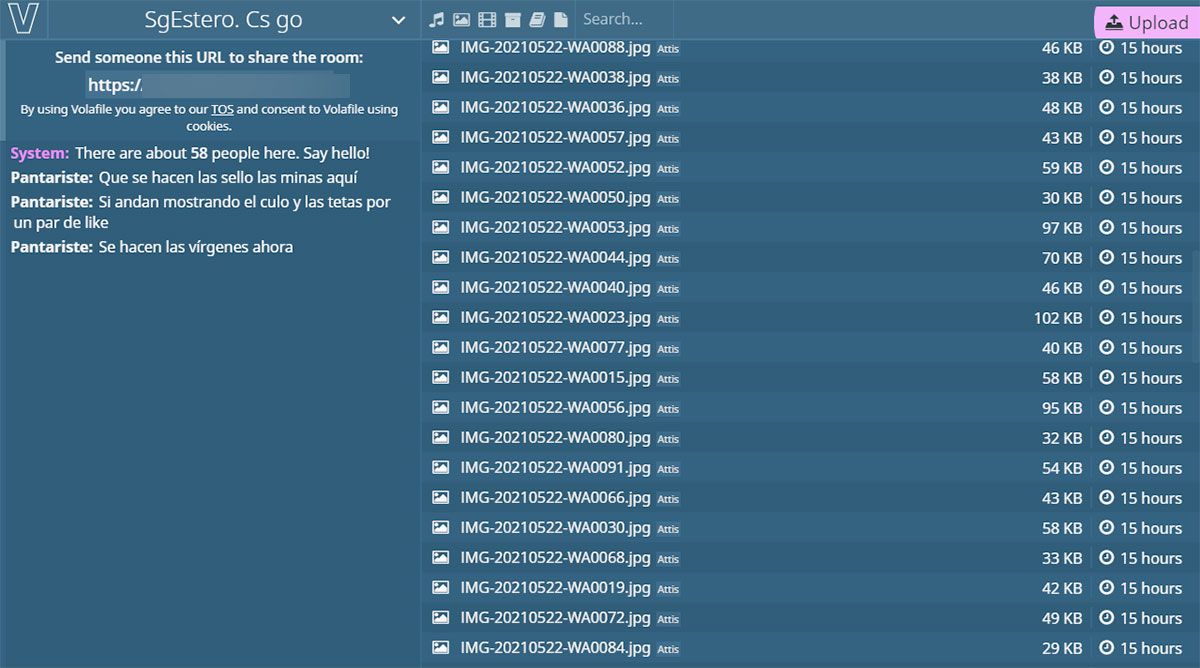Filter files by video type
This screenshot has height=668, width=1200.
(487, 20)
